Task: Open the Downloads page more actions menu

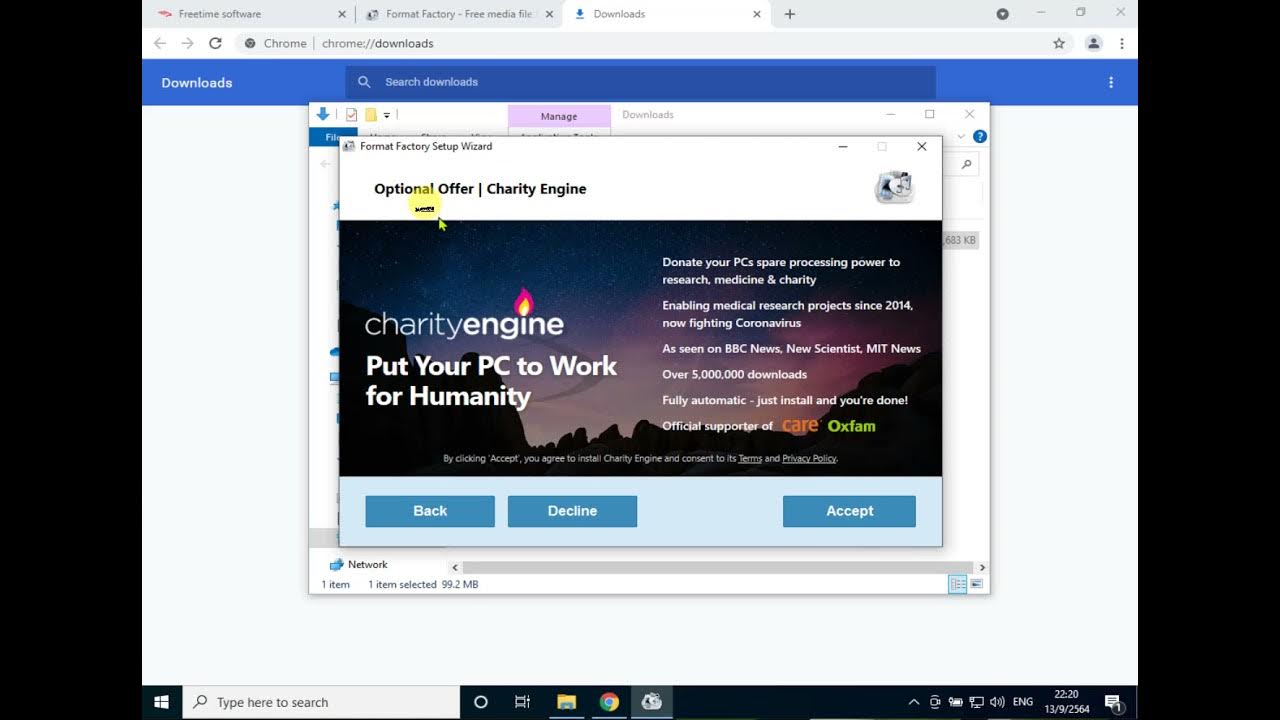Action: click(1111, 82)
